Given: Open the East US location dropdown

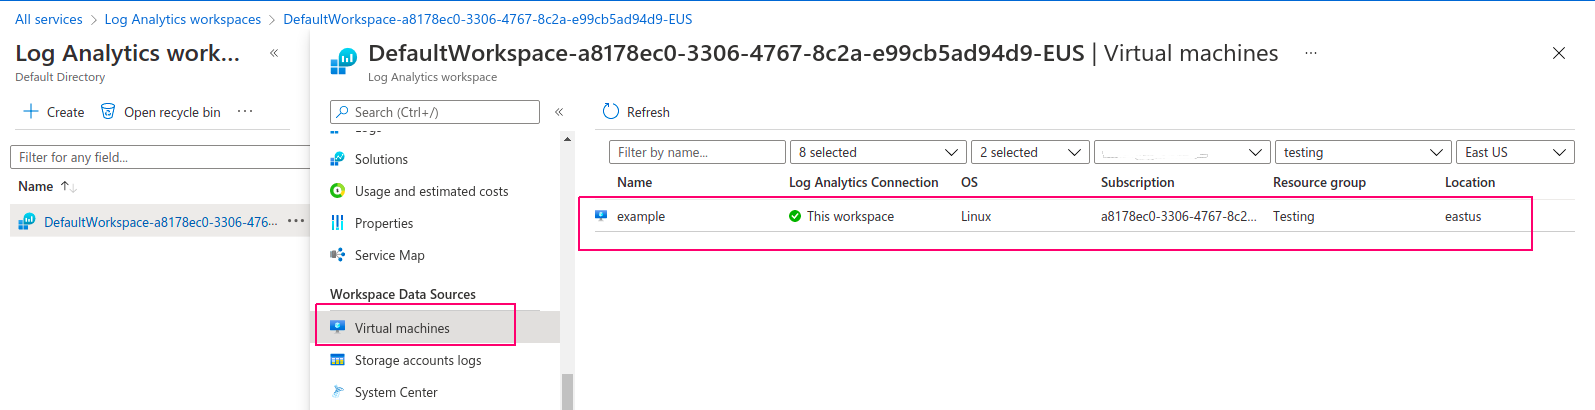Looking at the screenshot, I should [x=1515, y=152].
